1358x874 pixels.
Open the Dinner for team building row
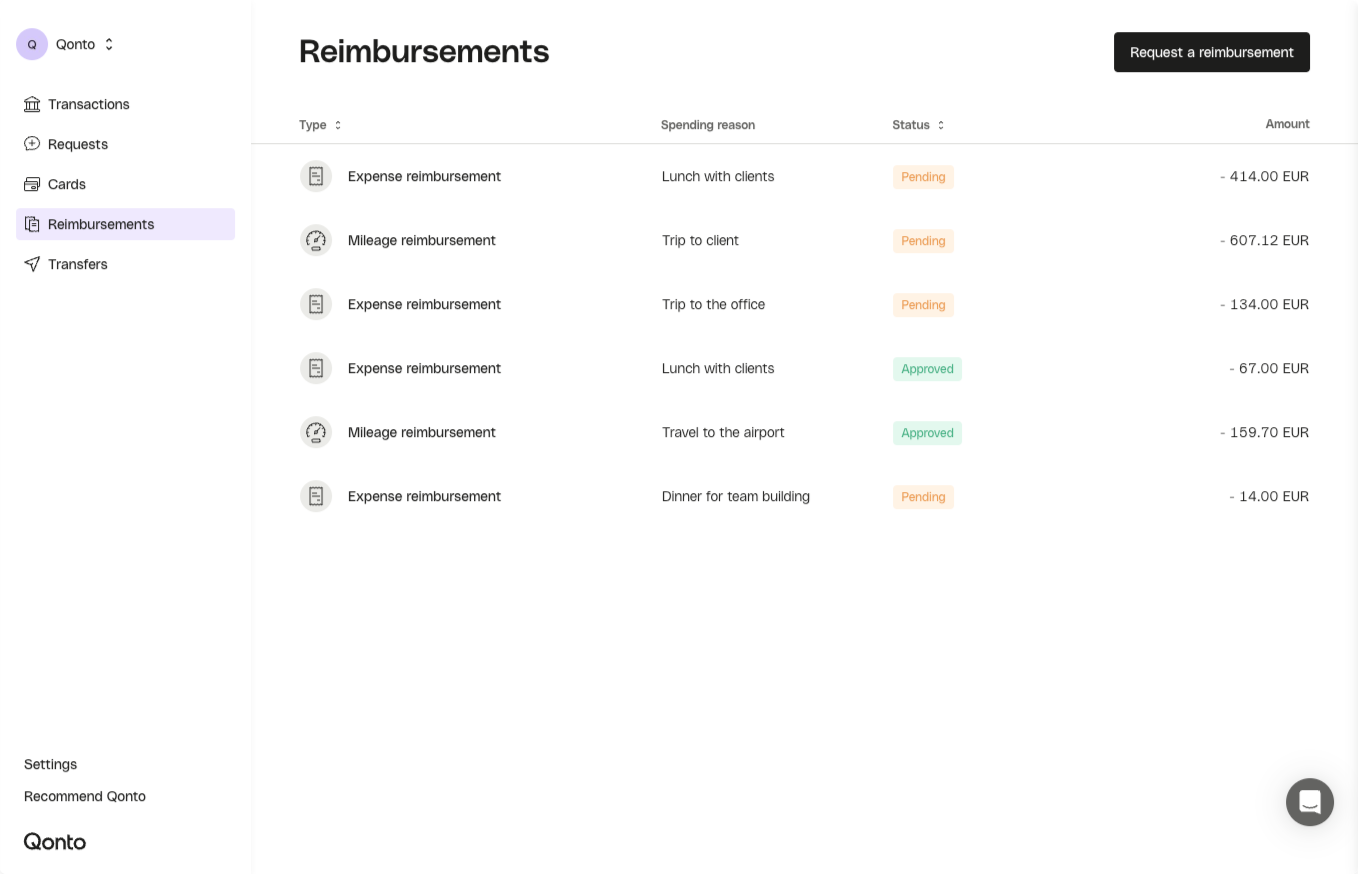735,496
